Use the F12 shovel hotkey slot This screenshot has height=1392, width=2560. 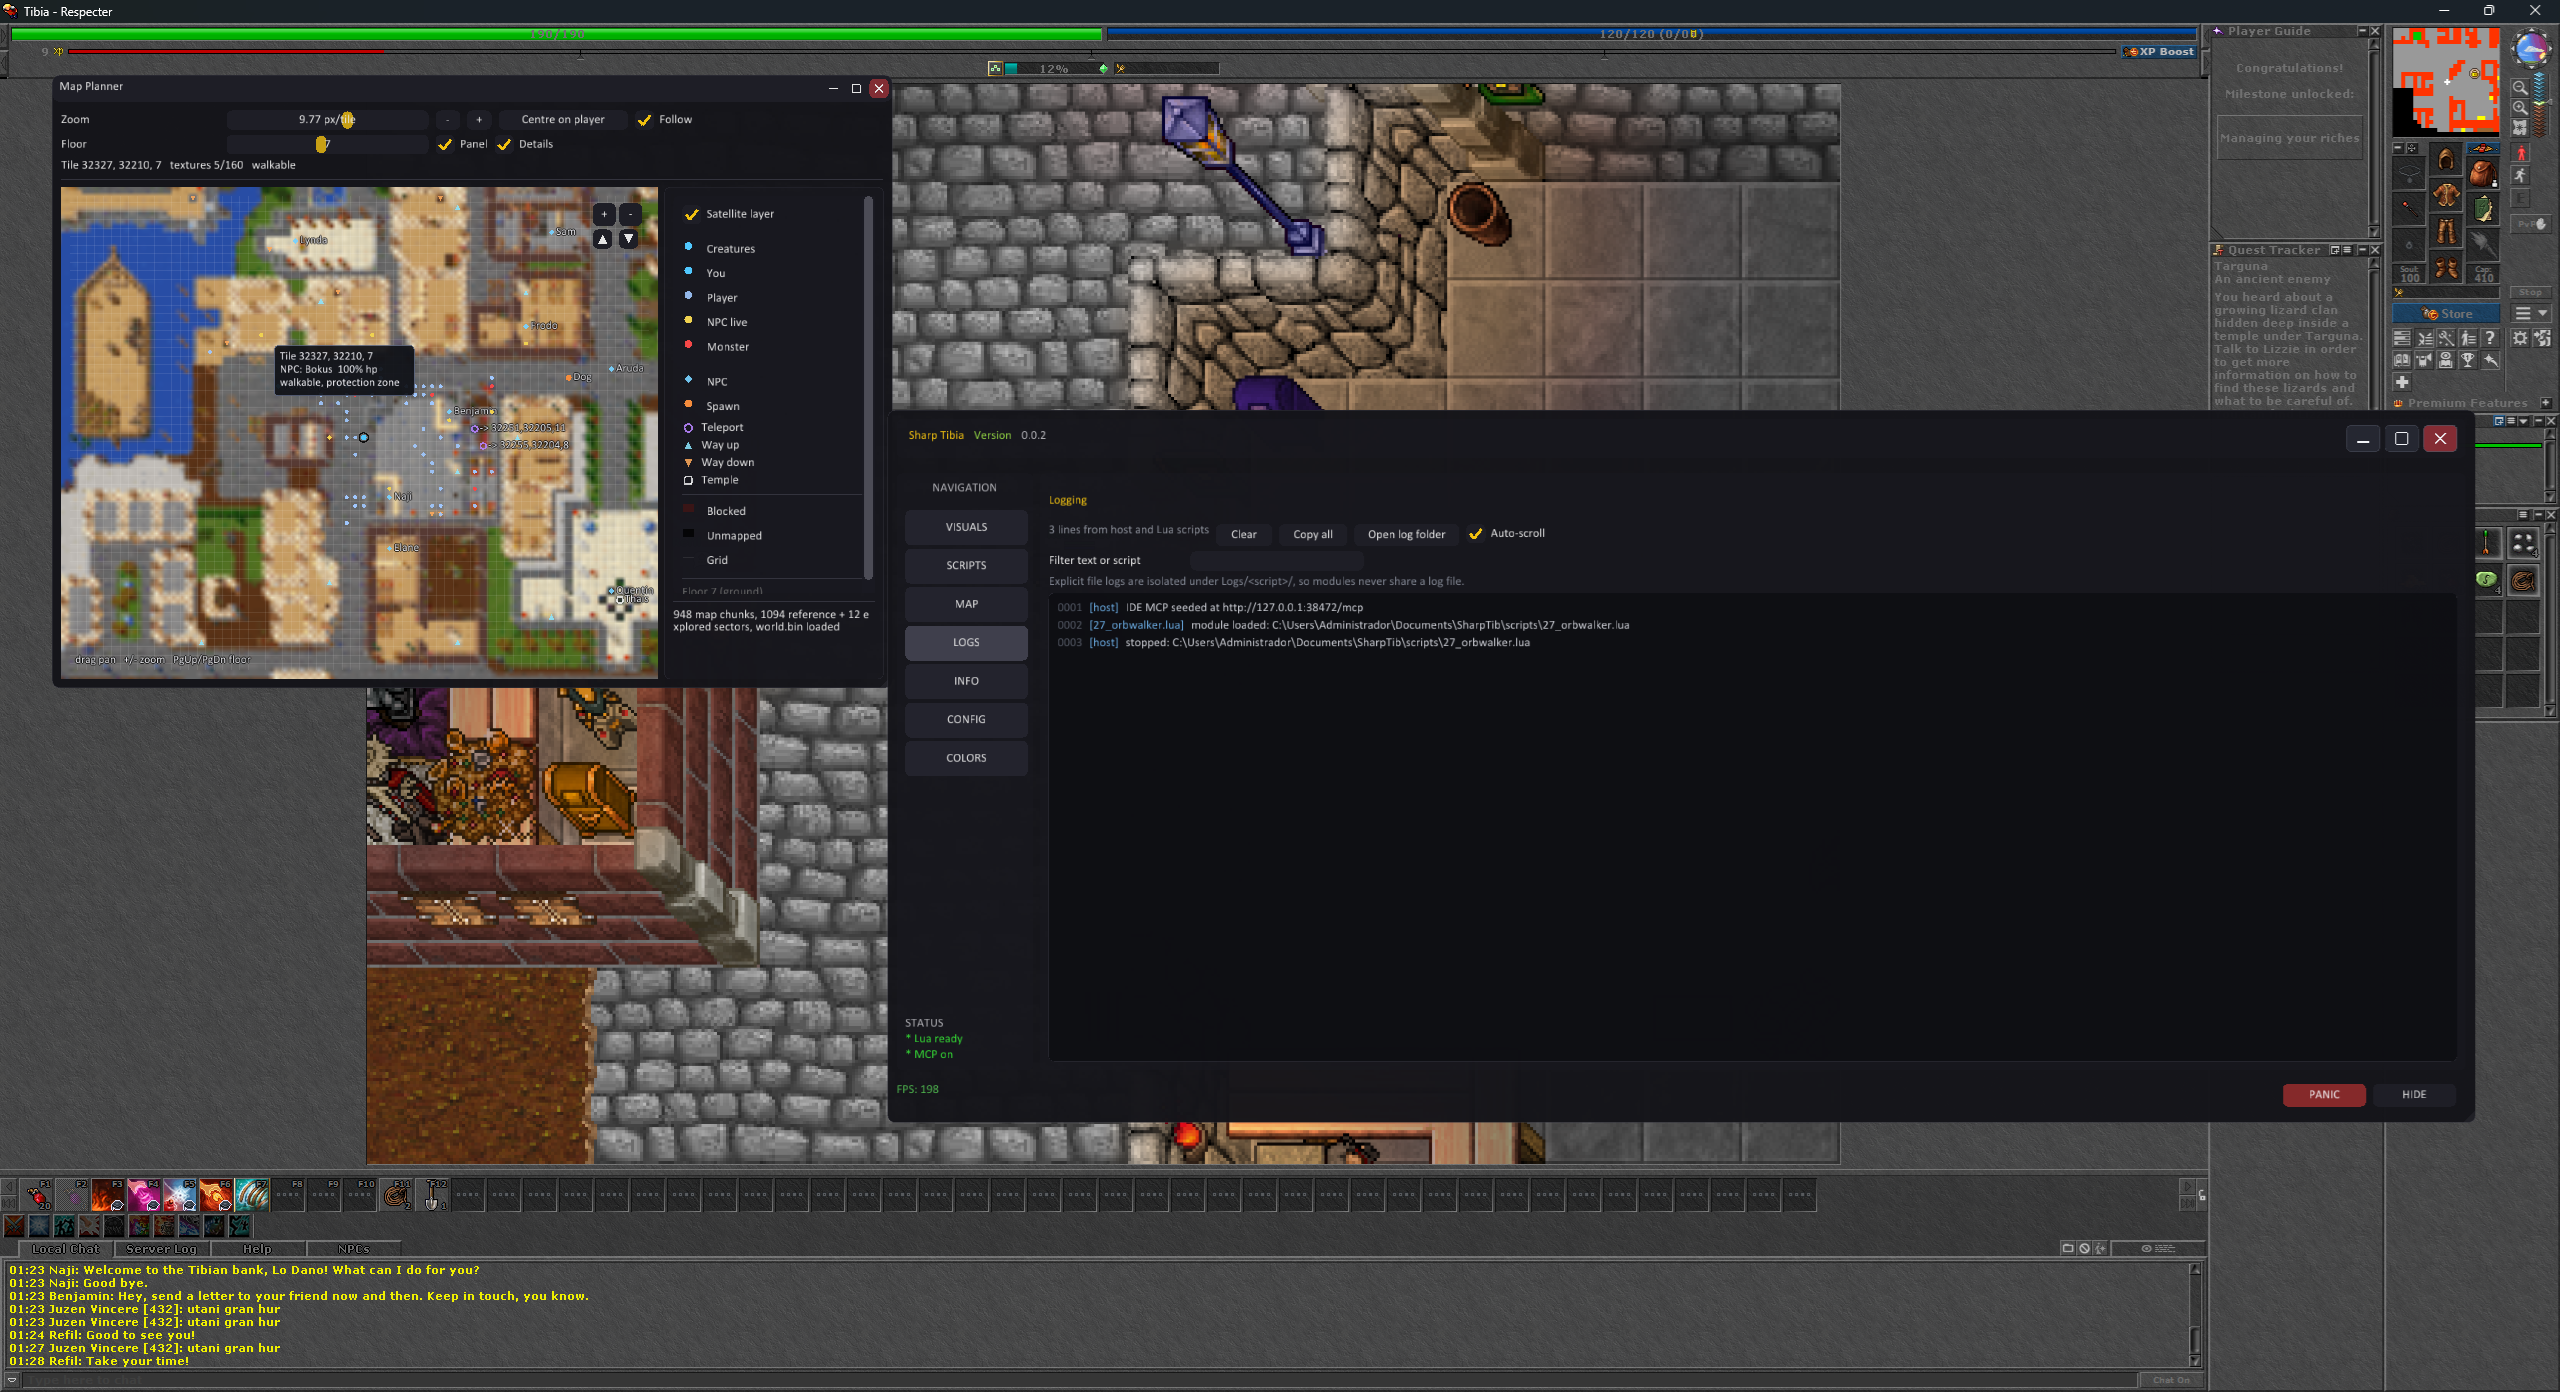coord(432,1195)
